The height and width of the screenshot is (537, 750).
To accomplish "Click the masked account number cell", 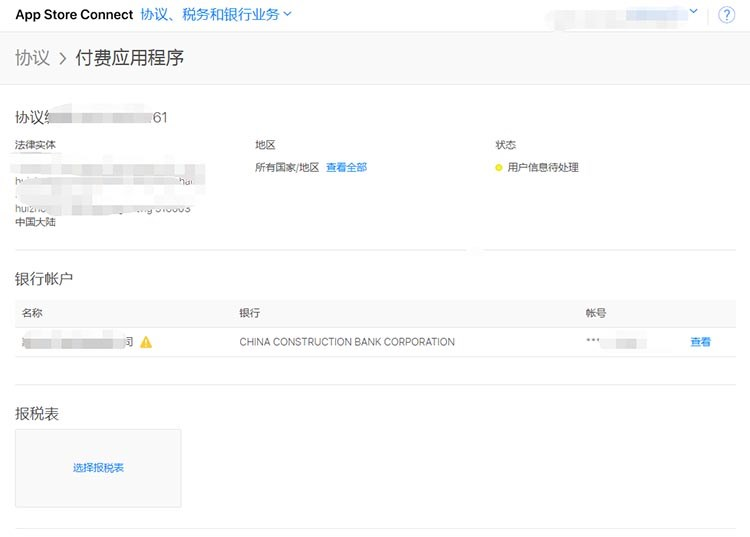I will pyautogui.click(x=616, y=342).
